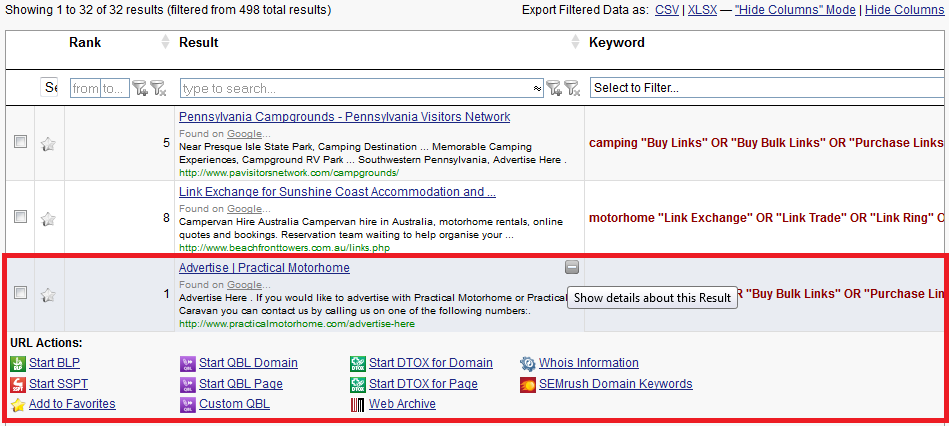The height and width of the screenshot is (426, 949).
Task: Click SEMrush Domain Keywords link
Action: pyautogui.click(x=616, y=384)
